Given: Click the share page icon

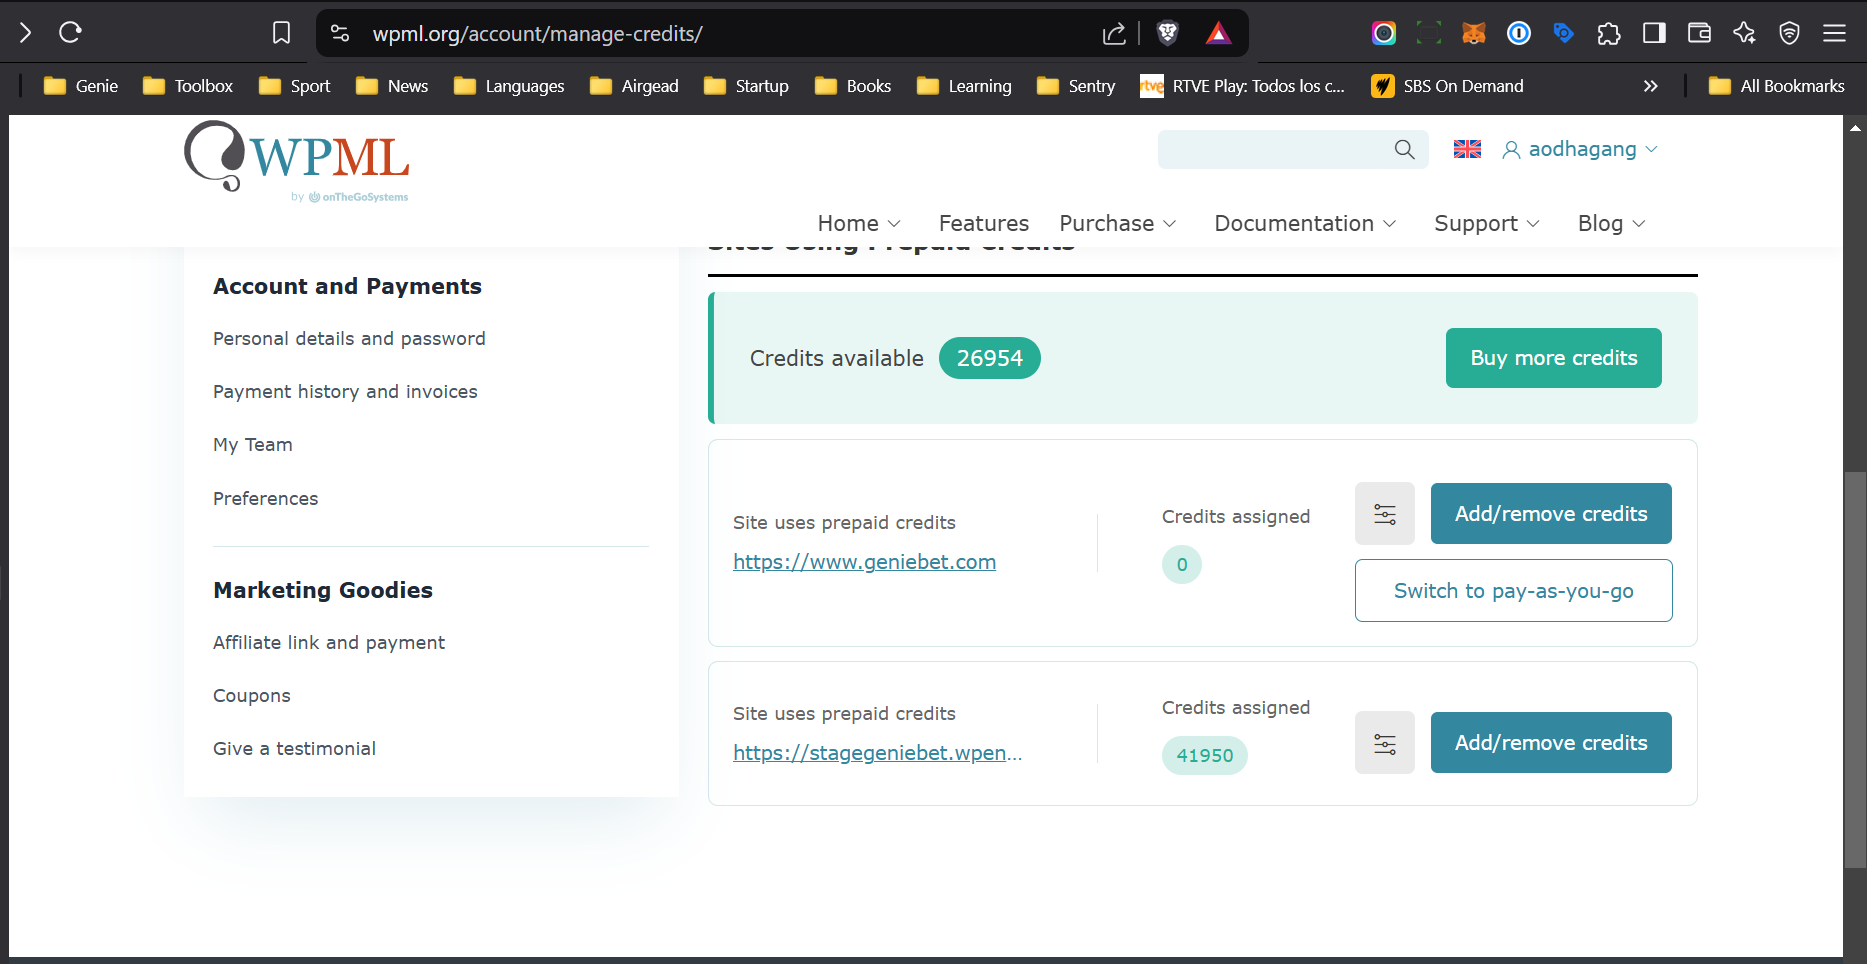Looking at the screenshot, I should click(1114, 34).
